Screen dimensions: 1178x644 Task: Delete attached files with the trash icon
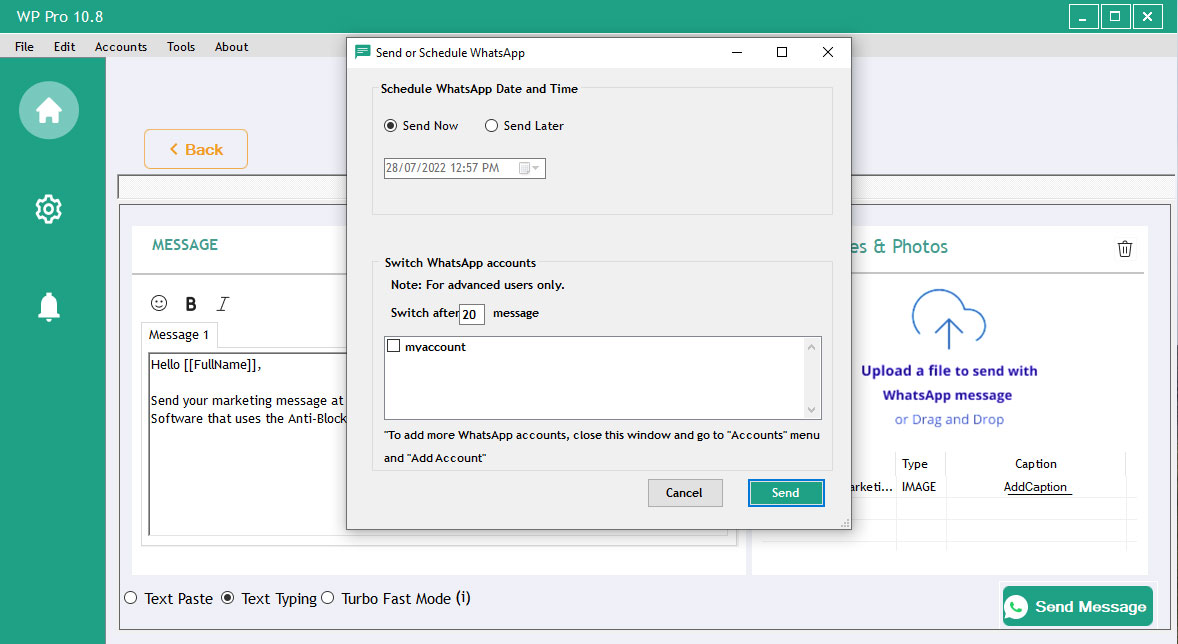tap(1125, 249)
